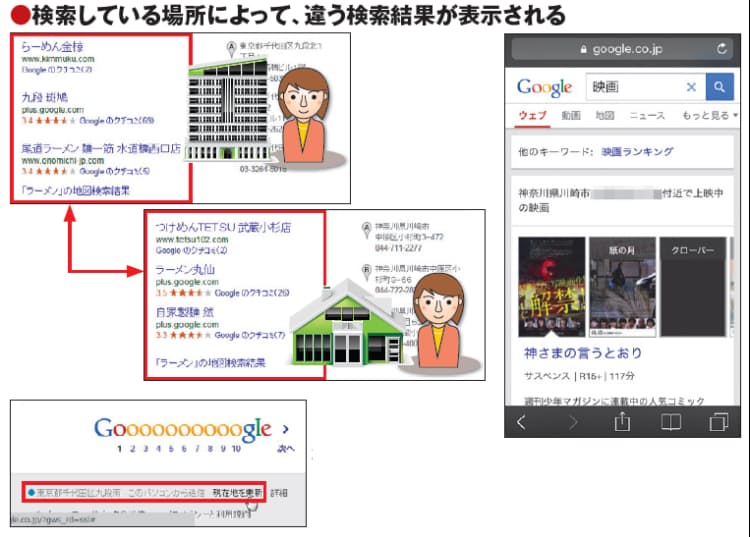Screen dimensions: 750x537
Task: Tap the share icon in the bottom toolbar
Action: (622, 421)
